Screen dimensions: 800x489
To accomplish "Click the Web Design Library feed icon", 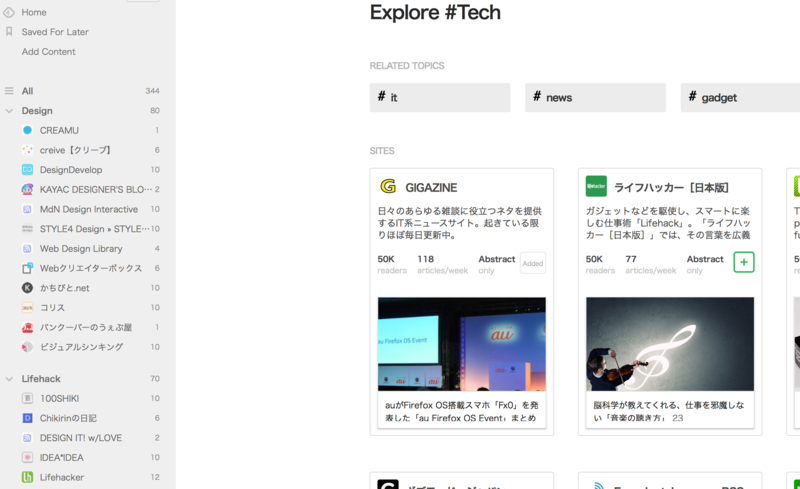I will click(28, 249).
